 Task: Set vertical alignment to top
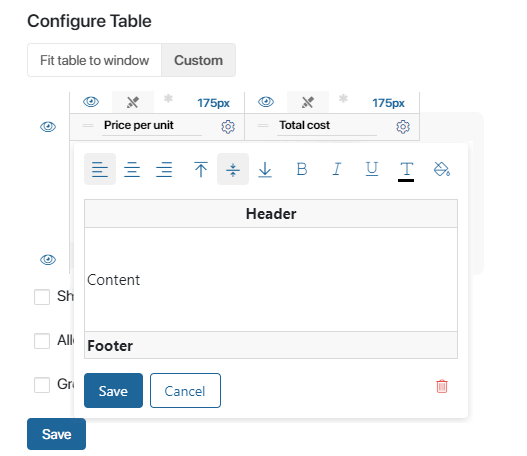click(201, 169)
